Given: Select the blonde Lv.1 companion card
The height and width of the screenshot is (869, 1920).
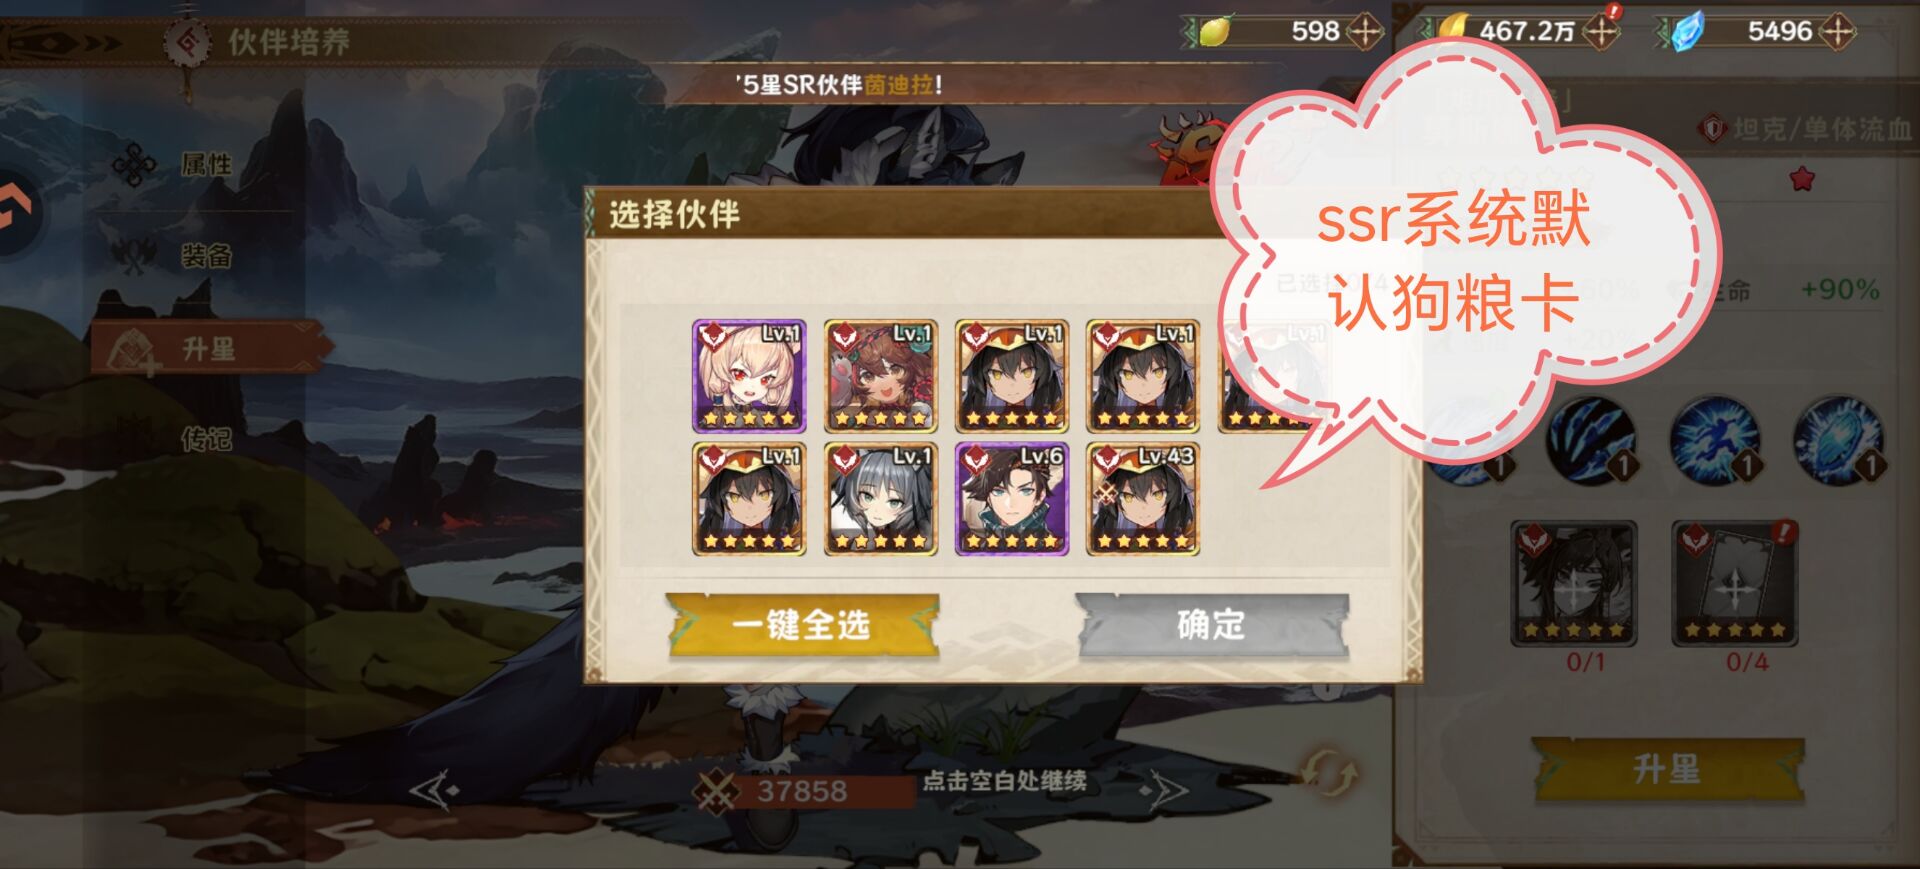Looking at the screenshot, I should 749,376.
